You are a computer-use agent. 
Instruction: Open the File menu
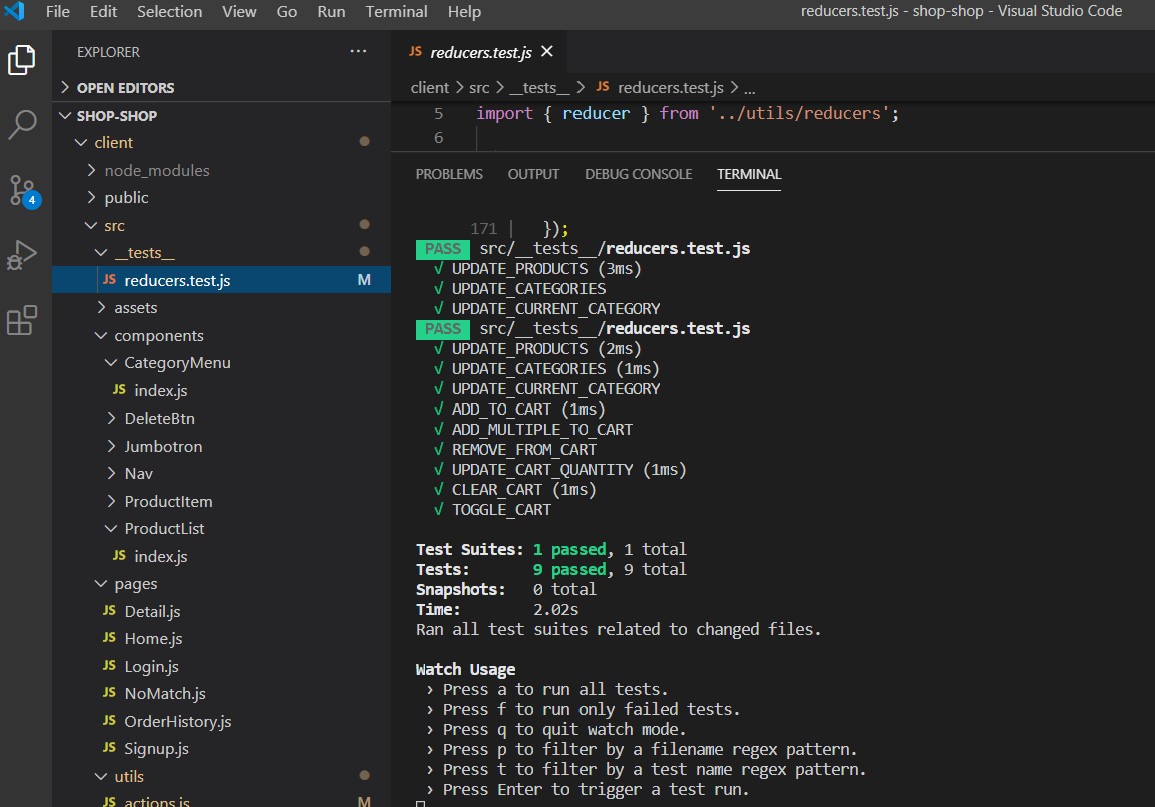click(57, 12)
